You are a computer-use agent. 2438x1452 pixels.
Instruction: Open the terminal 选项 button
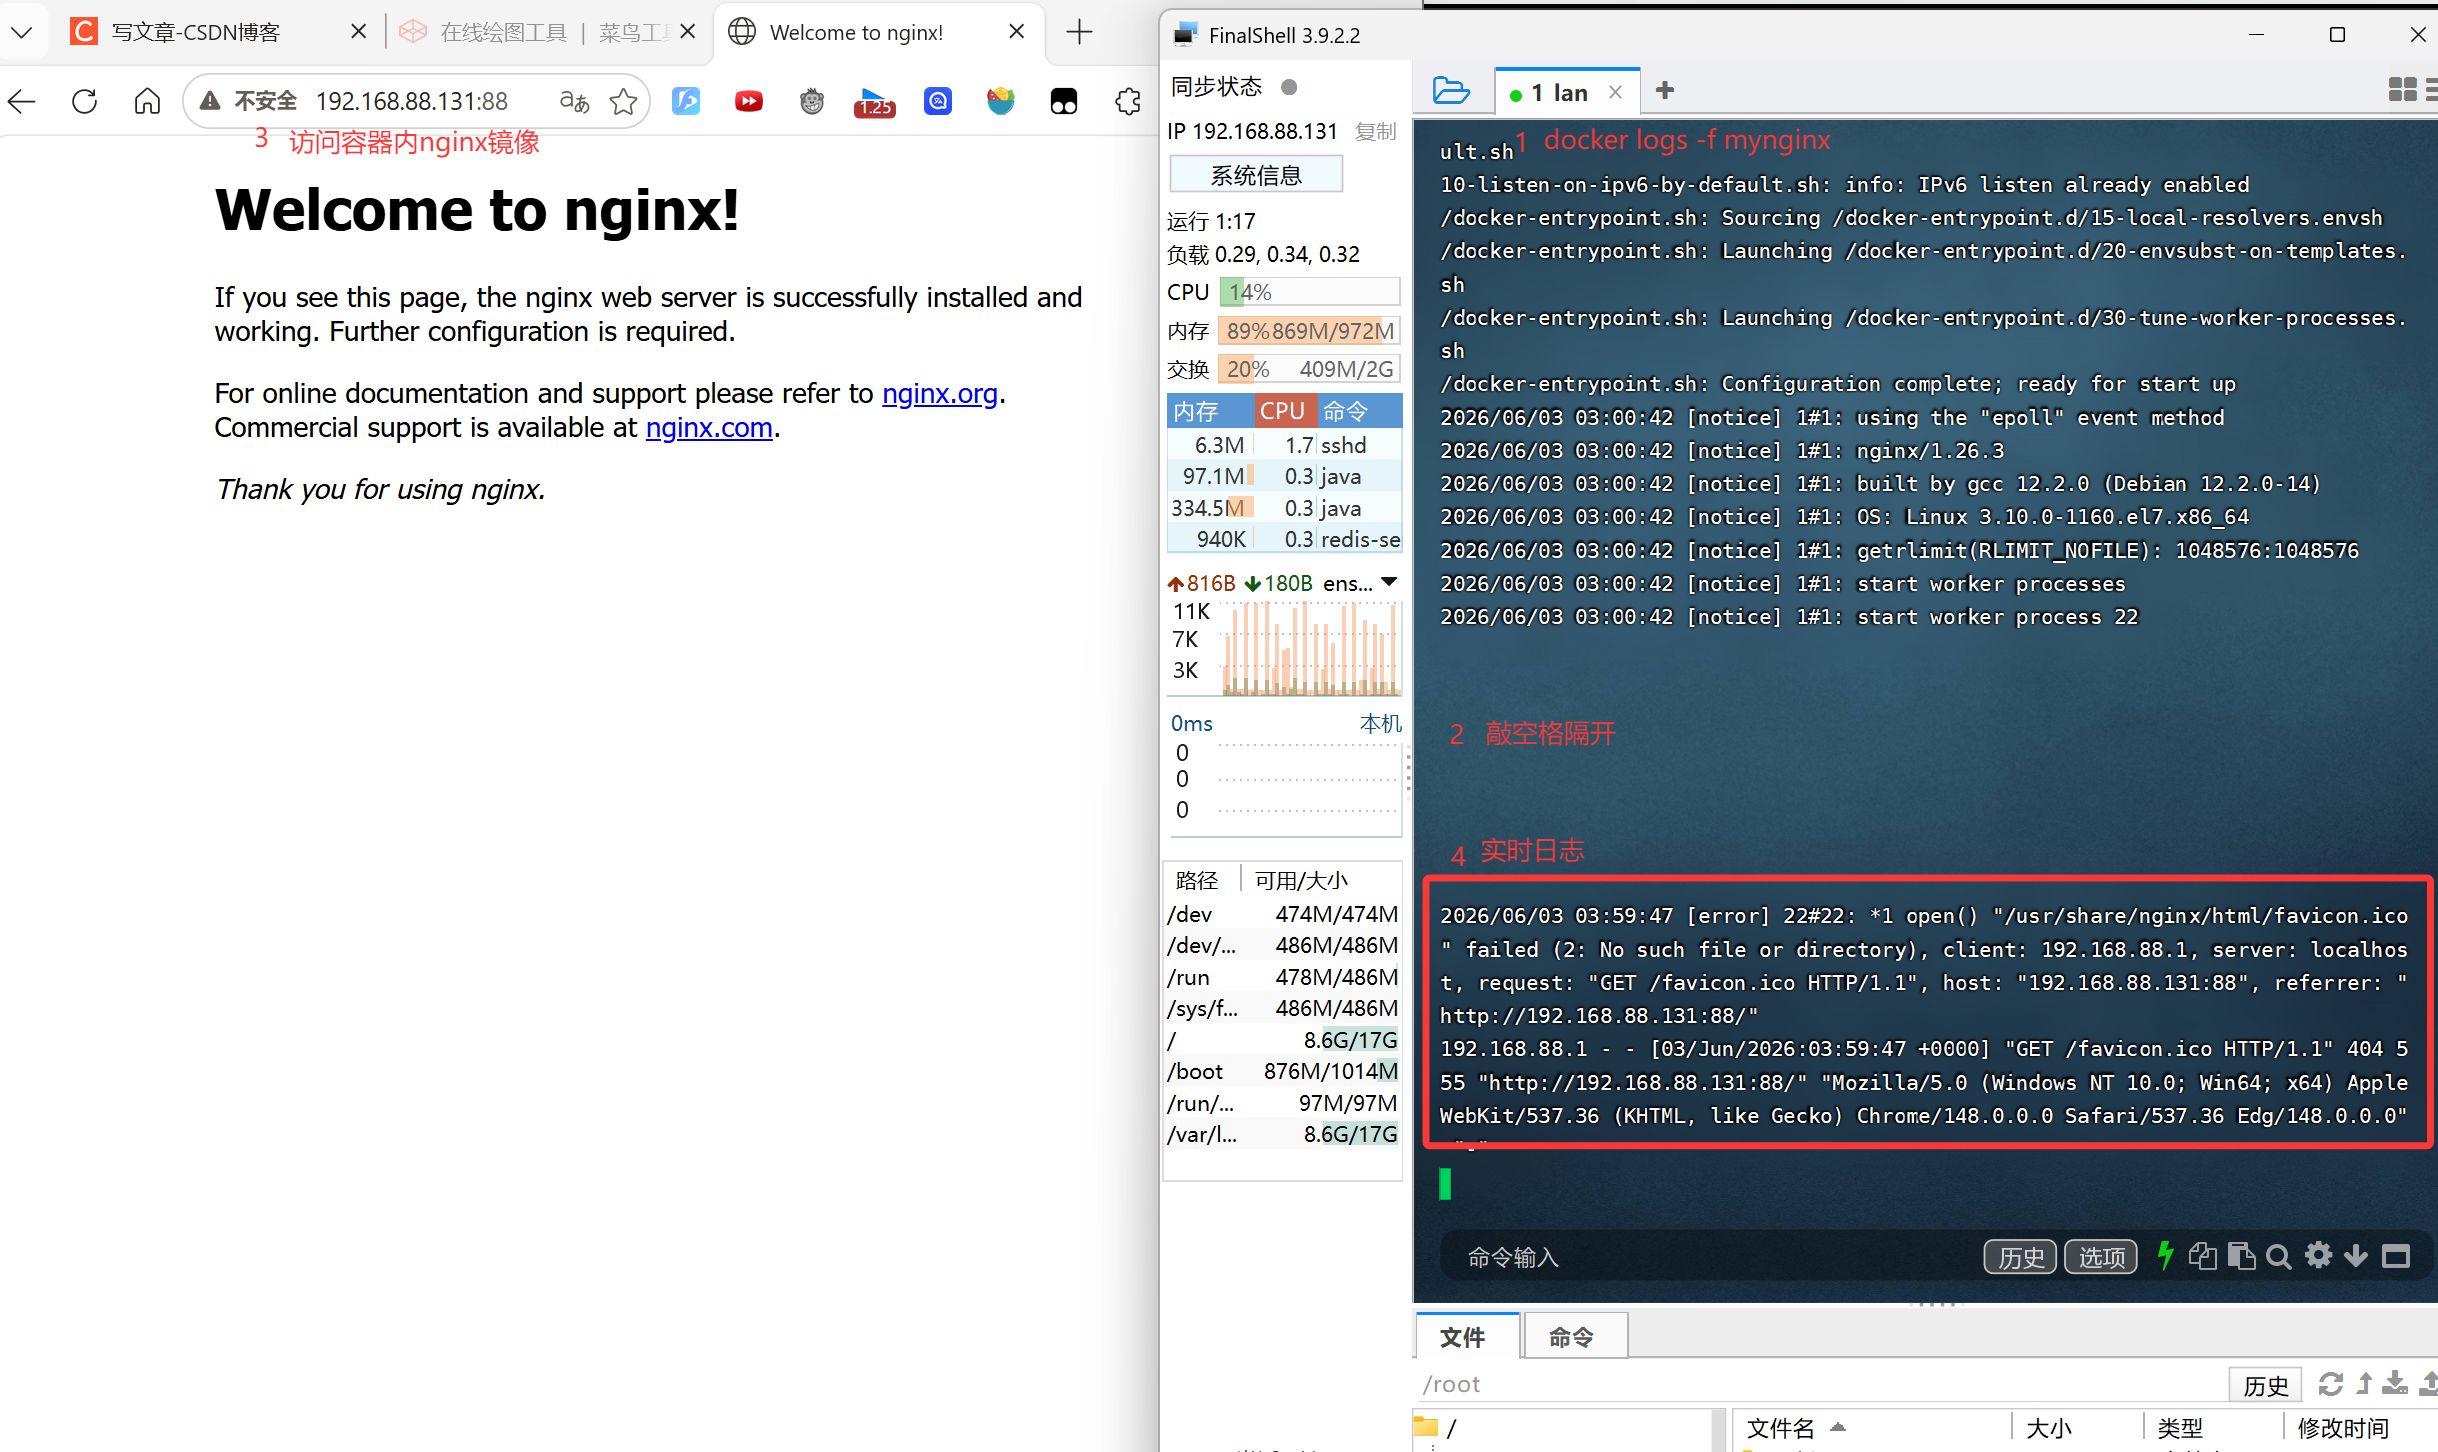click(2101, 1257)
